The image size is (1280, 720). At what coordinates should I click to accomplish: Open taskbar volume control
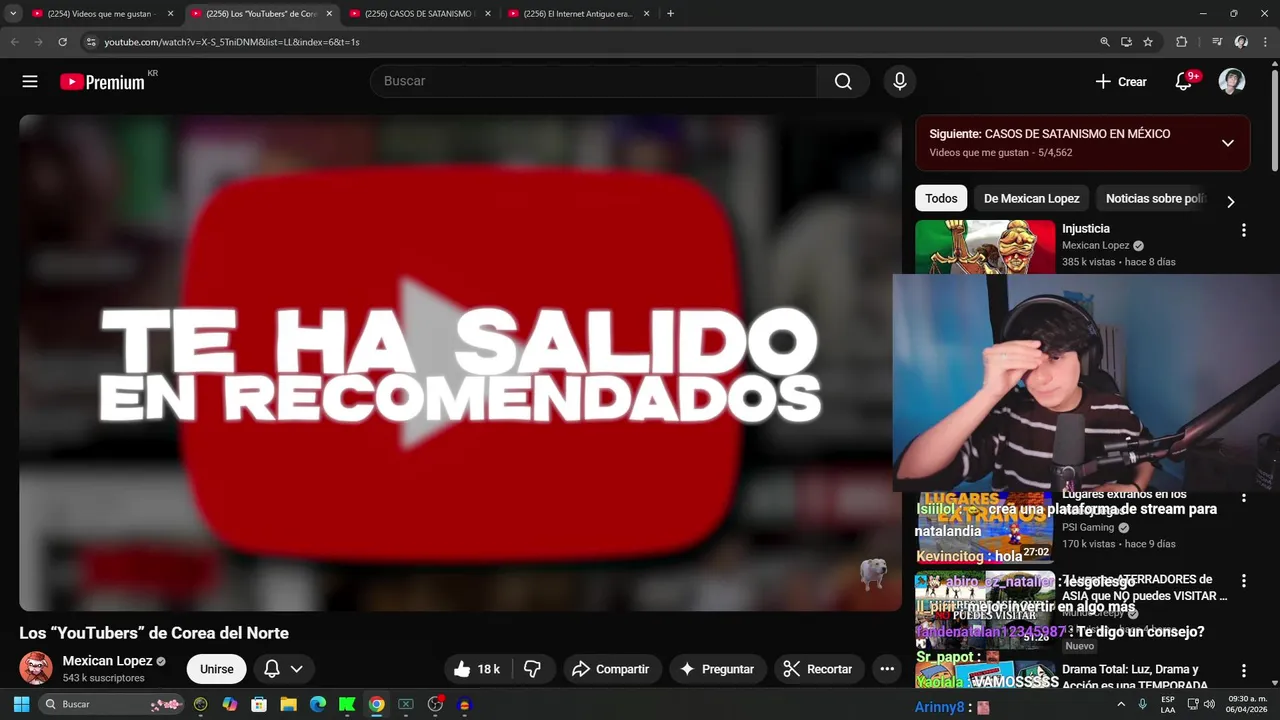click(1209, 704)
